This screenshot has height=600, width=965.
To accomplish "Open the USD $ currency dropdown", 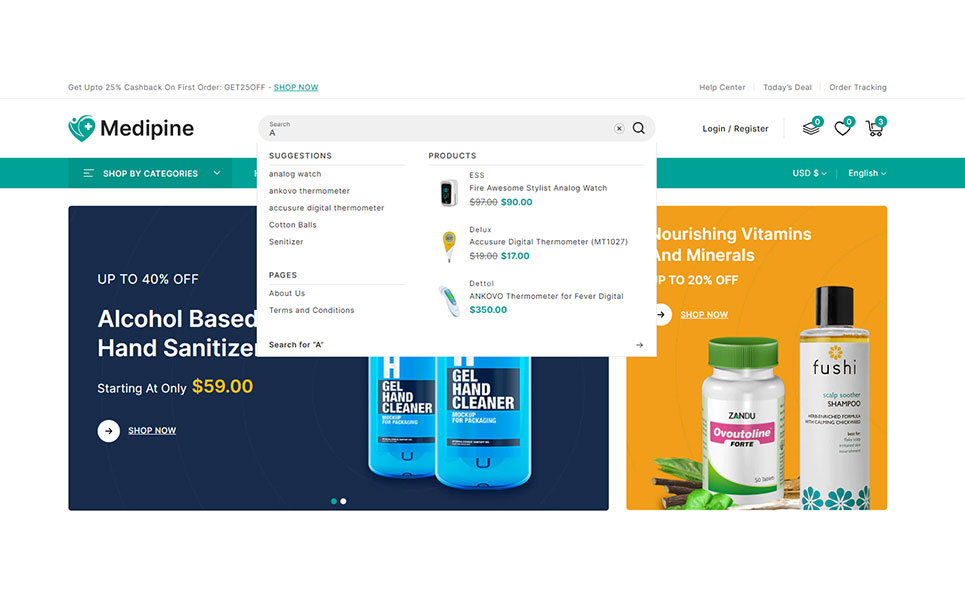I will 809,174.
